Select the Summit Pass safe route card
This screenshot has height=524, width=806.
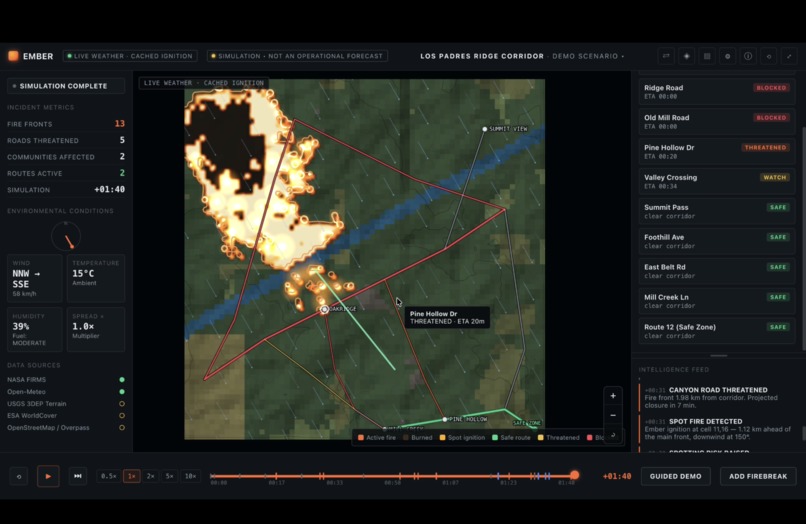coord(717,211)
